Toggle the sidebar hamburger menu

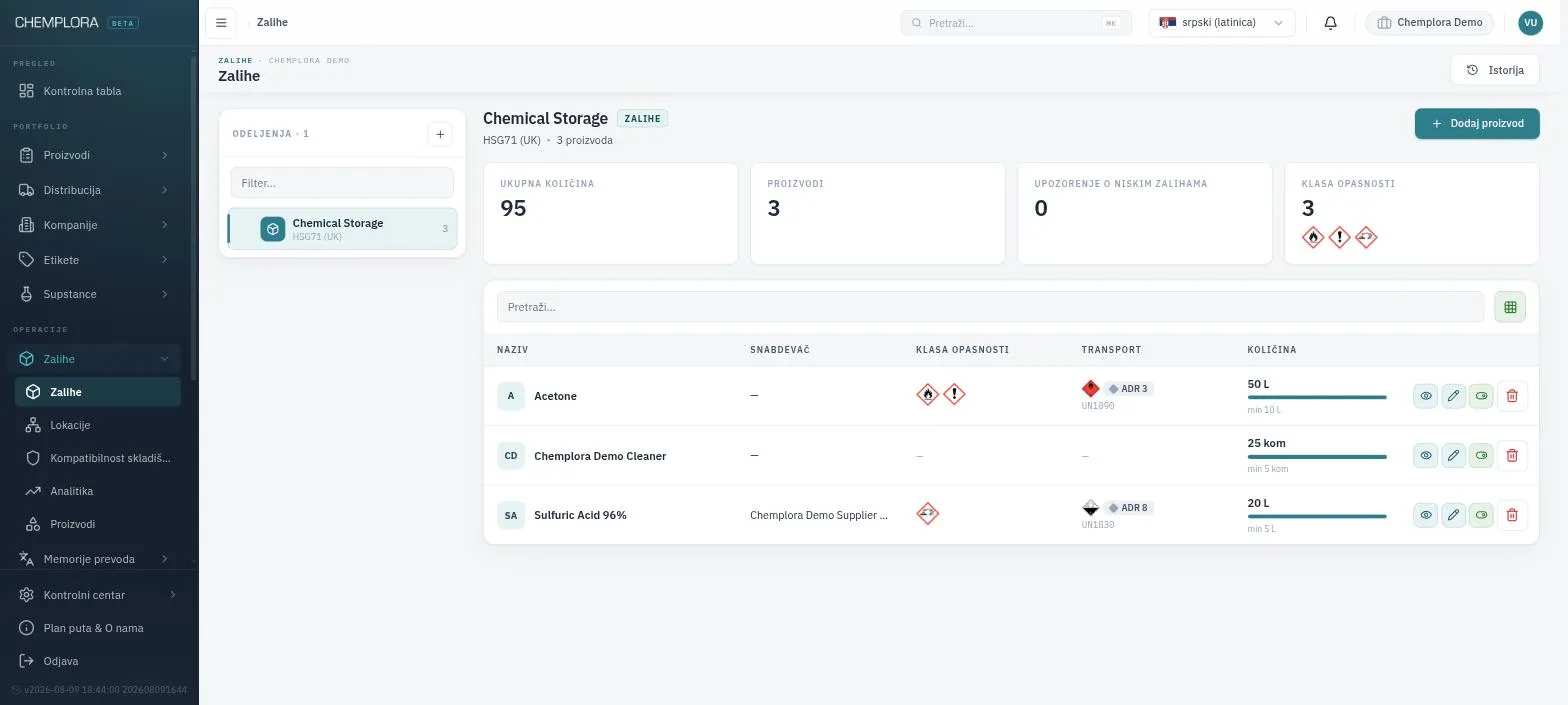coord(221,23)
